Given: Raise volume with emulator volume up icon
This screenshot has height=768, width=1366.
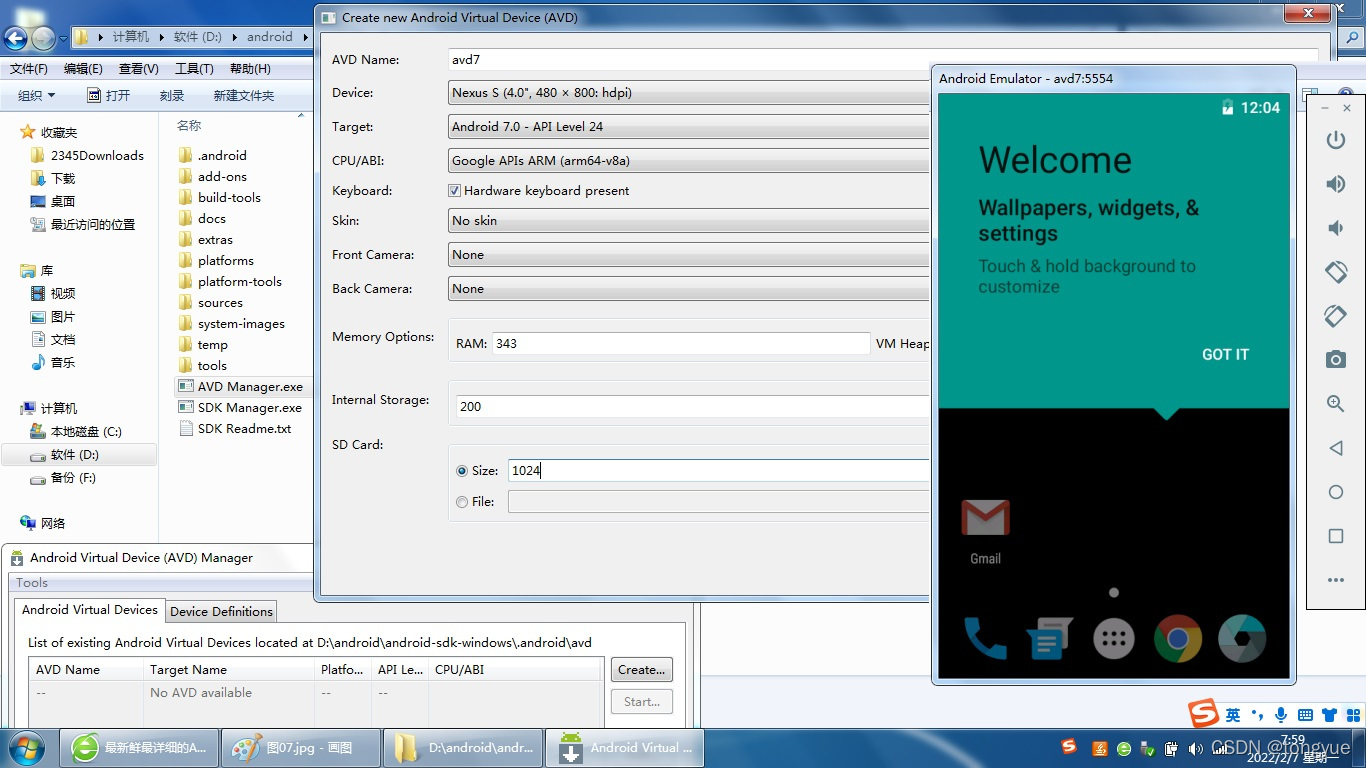Looking at the screenshot, I should 1335,184.
